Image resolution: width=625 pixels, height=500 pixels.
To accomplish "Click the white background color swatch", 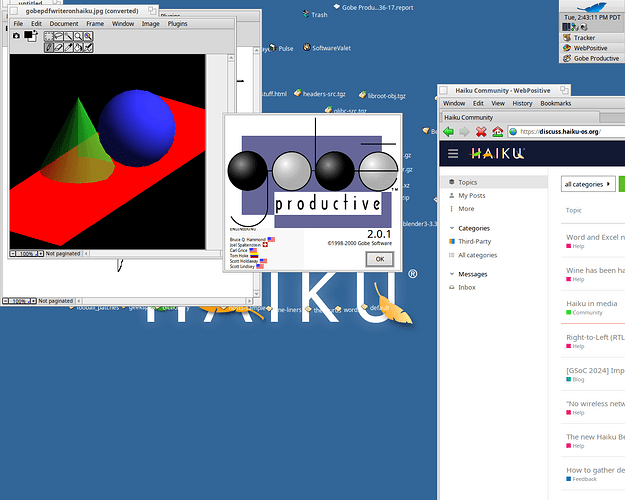I will [33, 39].
